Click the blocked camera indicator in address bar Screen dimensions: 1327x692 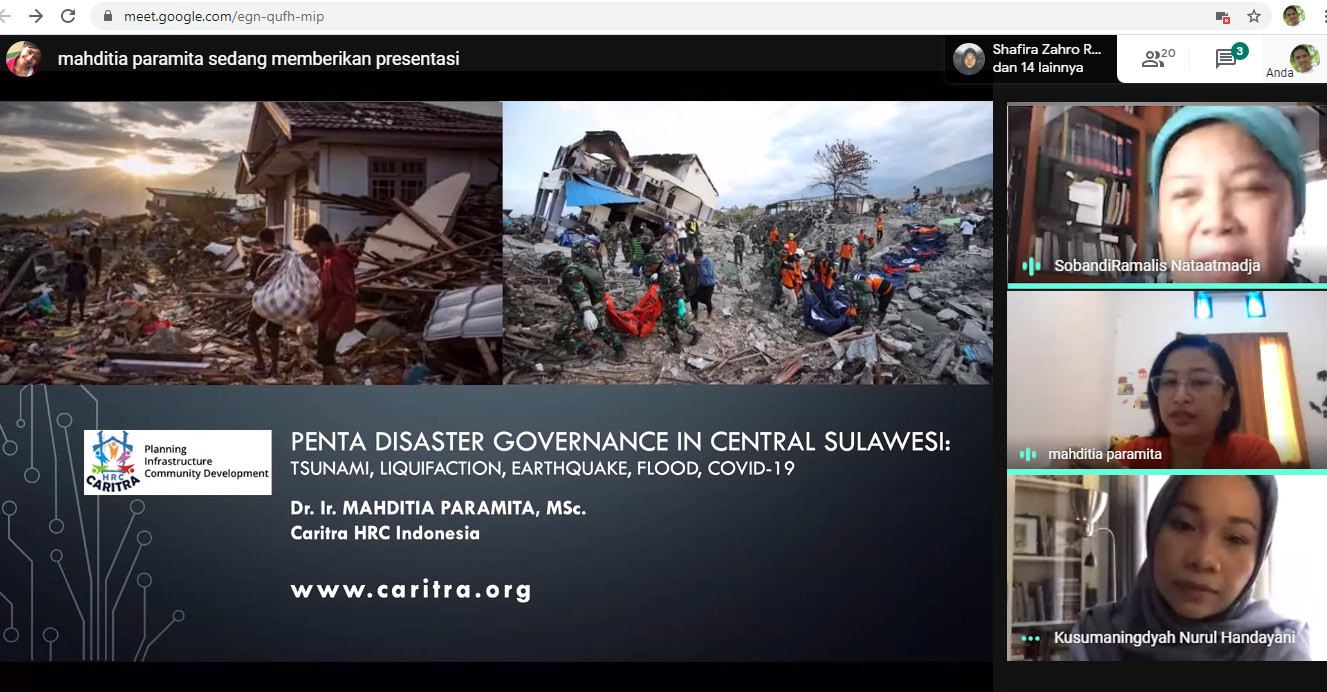[x=1222, y=16]
